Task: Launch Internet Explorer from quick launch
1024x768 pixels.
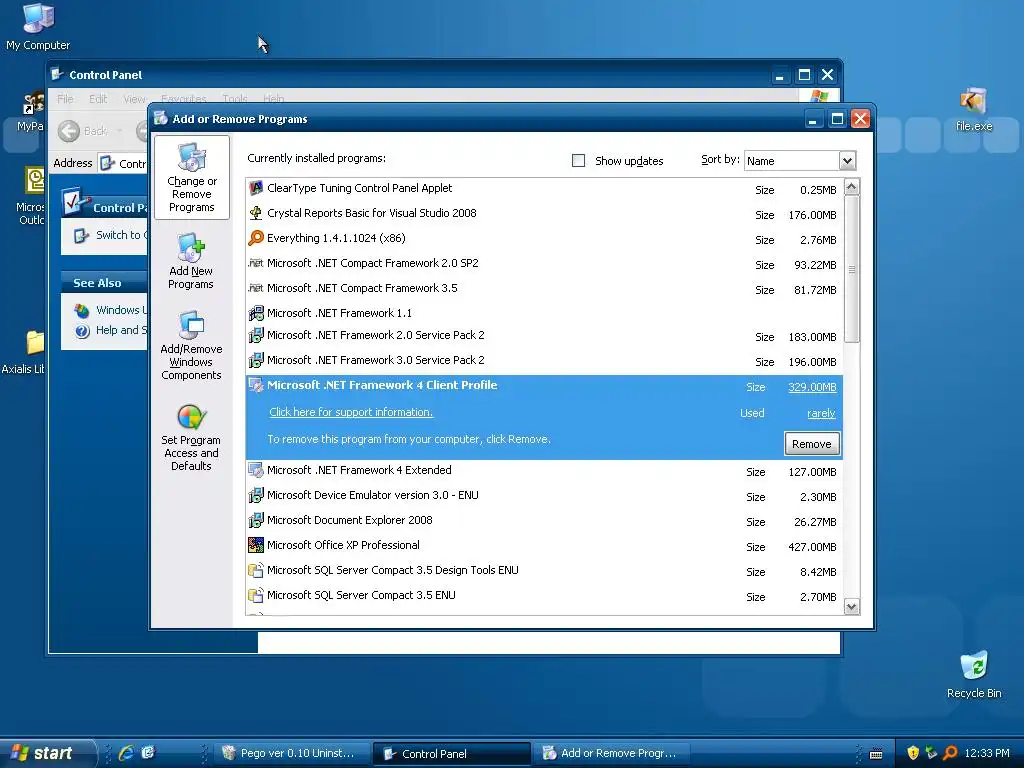Action: [126, 753]
